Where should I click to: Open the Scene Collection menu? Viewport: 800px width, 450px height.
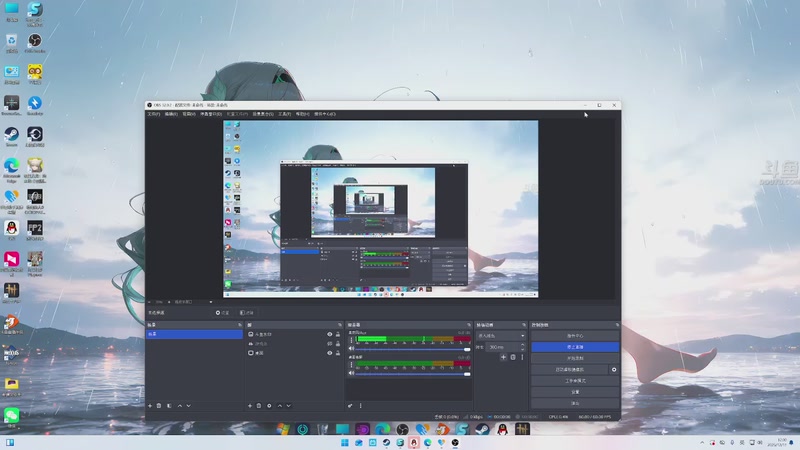coord(263,114)
